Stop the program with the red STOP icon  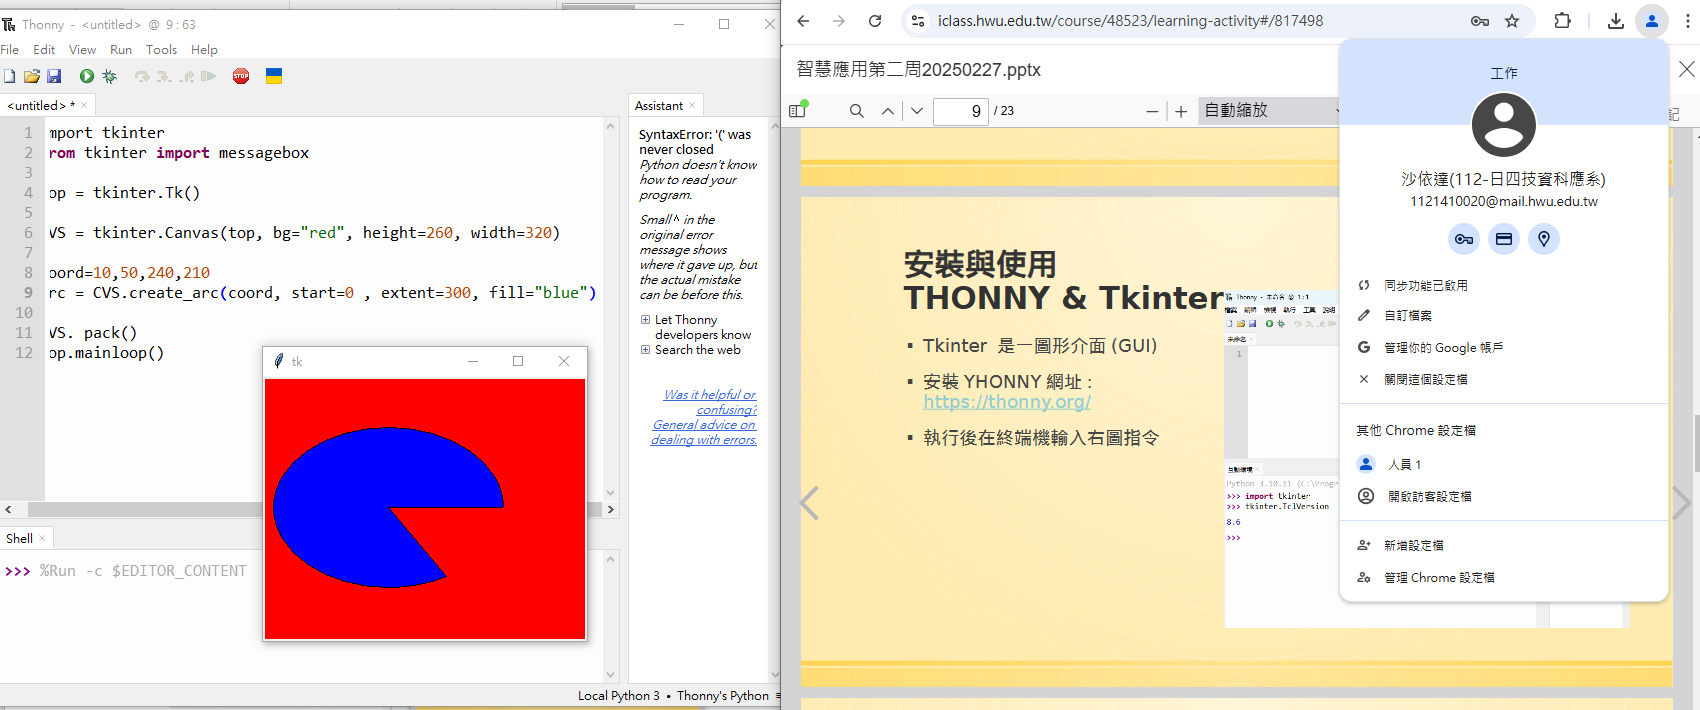click(241, 76)
